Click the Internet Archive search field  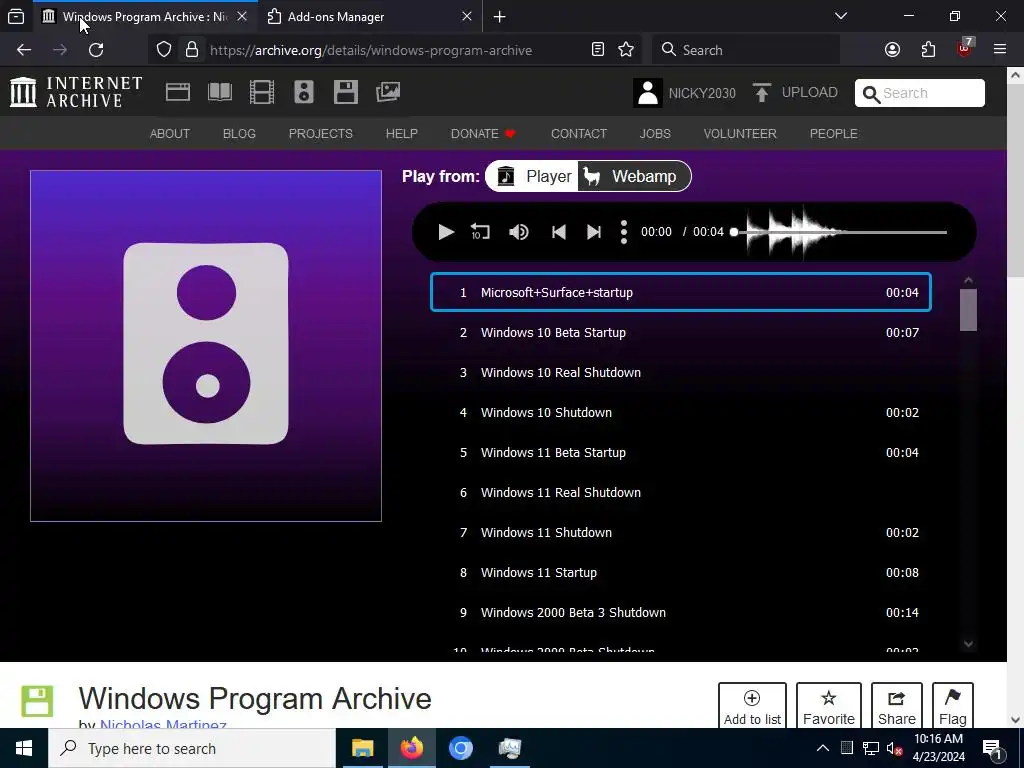[x=920, y=93]
